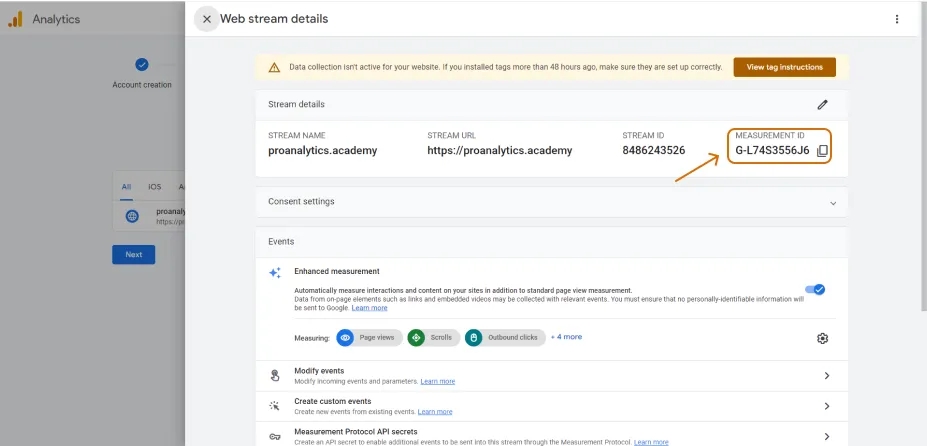Click Measurement ID G-L74S3556J6 text
927x446 pixels.
[772, 151]
